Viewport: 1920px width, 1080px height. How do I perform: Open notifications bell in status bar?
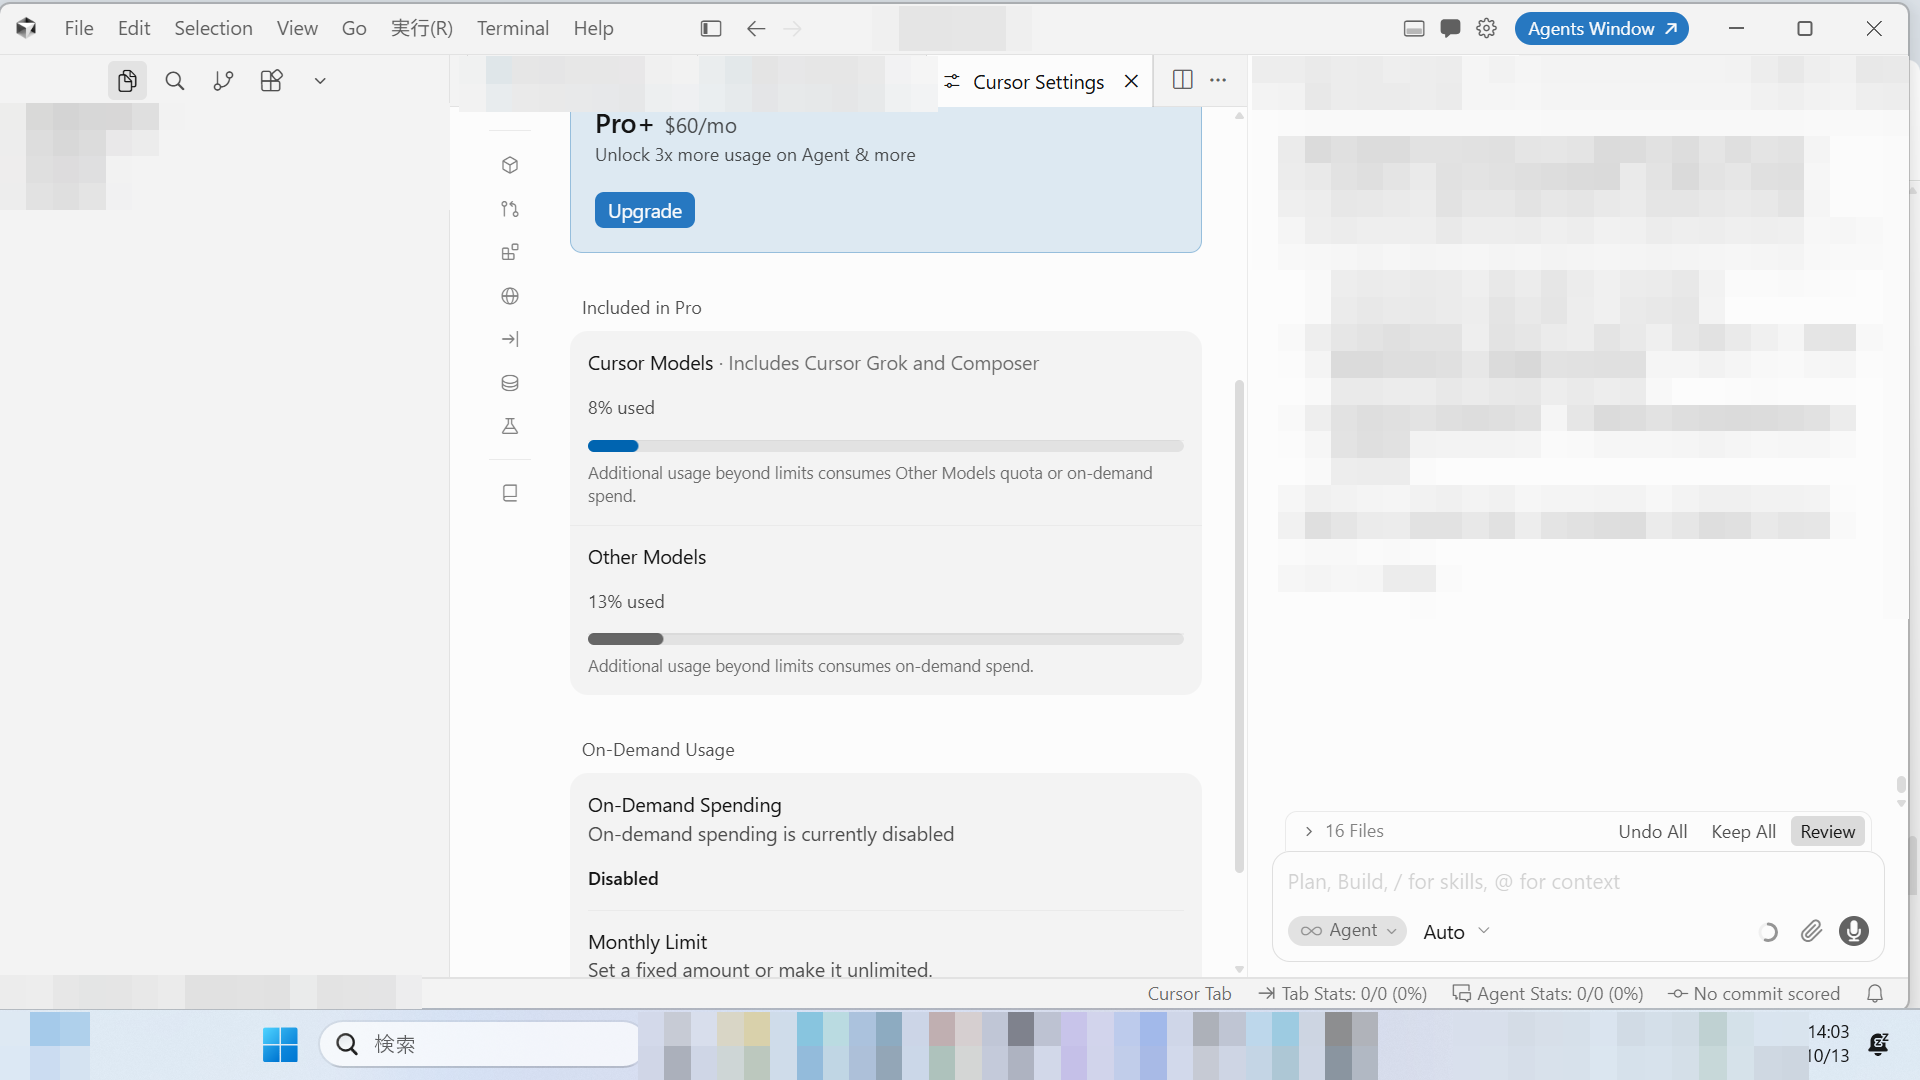[x=1875, y=994]
